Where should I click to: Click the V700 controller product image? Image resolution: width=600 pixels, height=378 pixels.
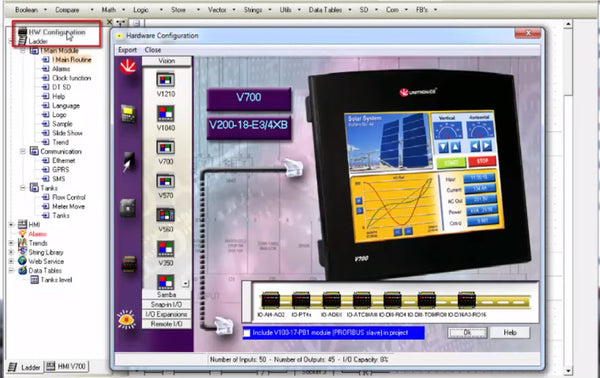pyautogui.click(x=419, y=174)
